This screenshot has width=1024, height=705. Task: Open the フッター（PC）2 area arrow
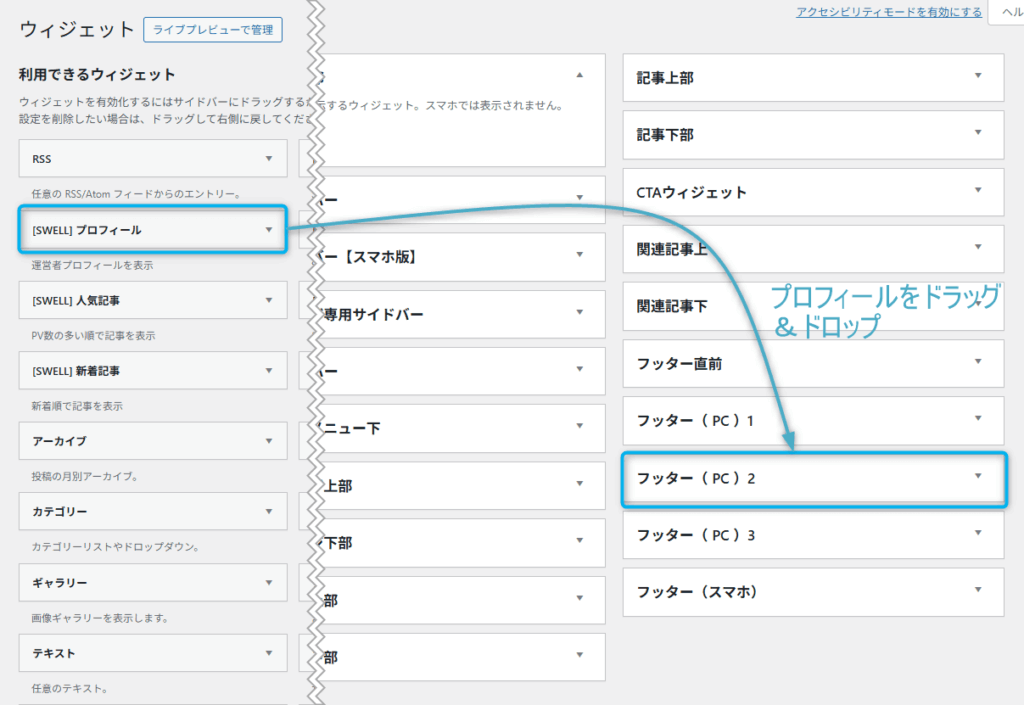click(978, 476)
